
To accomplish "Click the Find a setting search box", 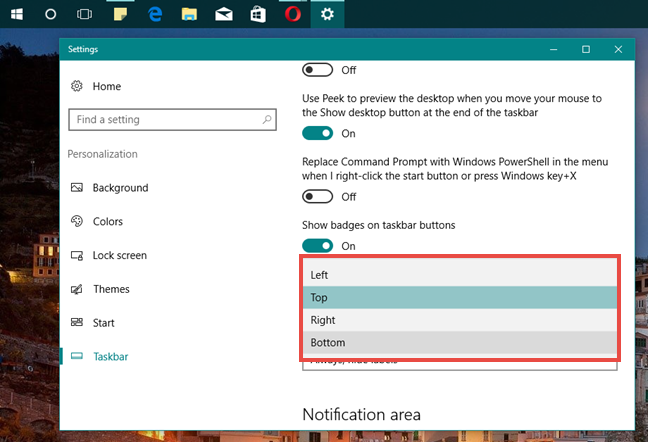I will click(x=172, y=120).
